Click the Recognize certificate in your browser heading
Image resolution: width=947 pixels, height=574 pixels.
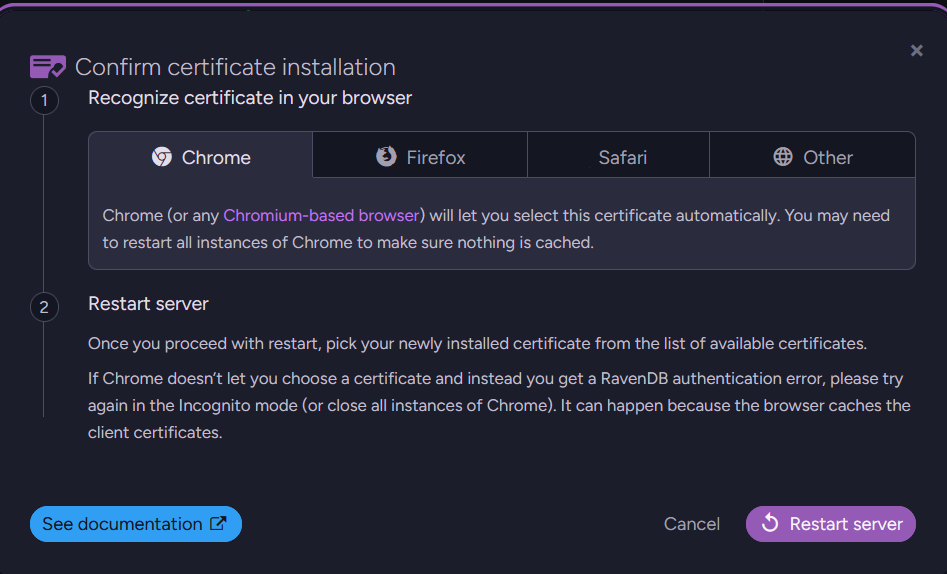(x=250, y=98)
